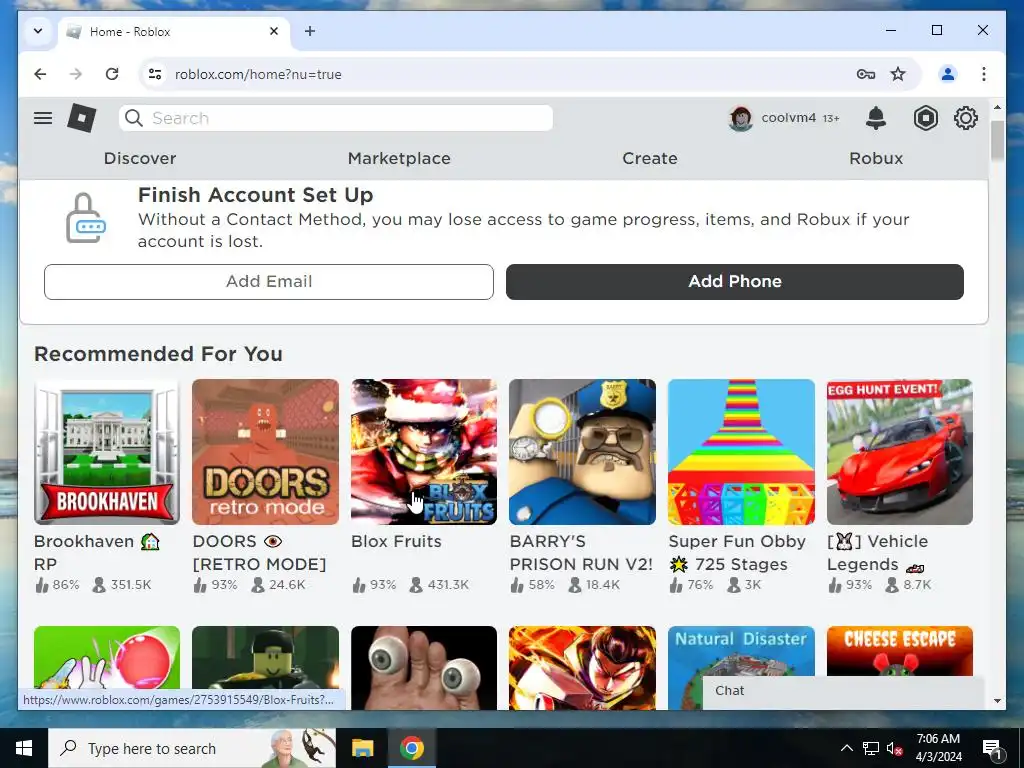The image size is (1024, 768).
Task: Click the page vertical scrollbar thumb
Action: tap(997, 140)
